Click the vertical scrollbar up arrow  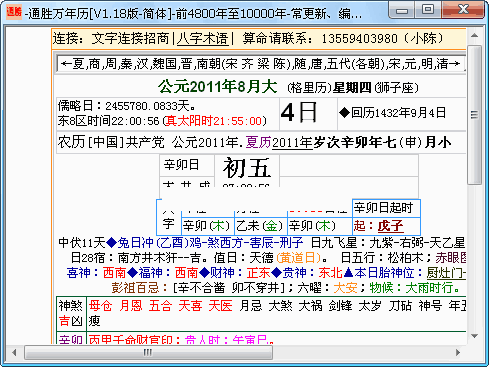pos(475,35)
